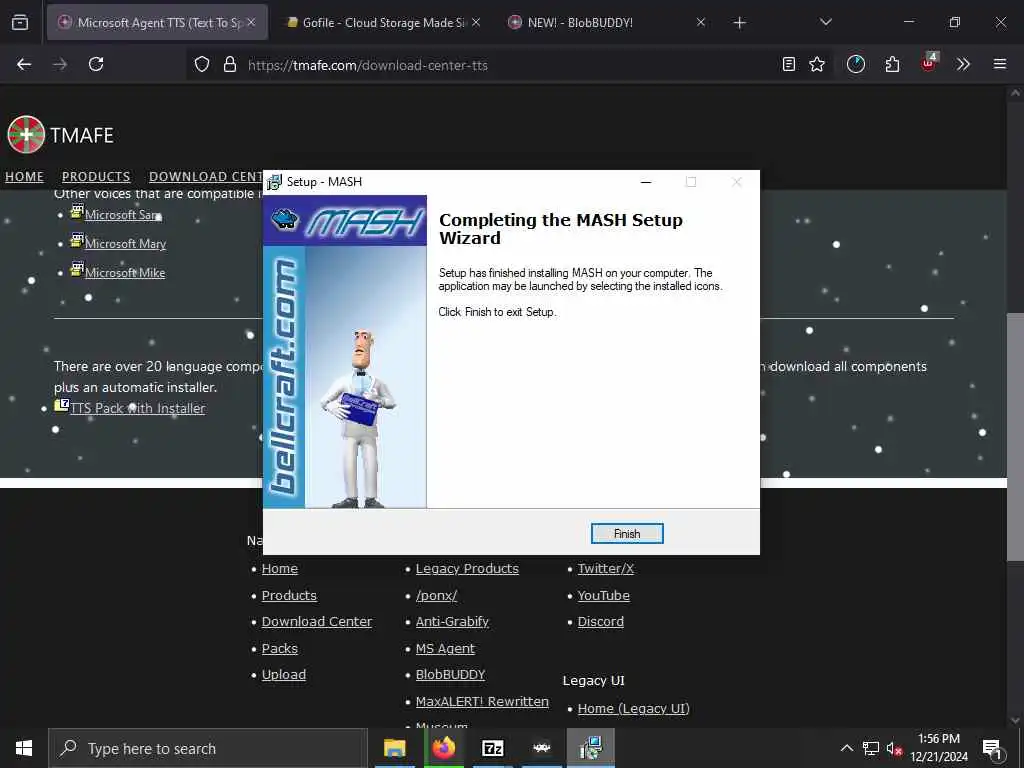Click installer icon beside Microsoft Mary
The image size is (1024, 768).
77,240
